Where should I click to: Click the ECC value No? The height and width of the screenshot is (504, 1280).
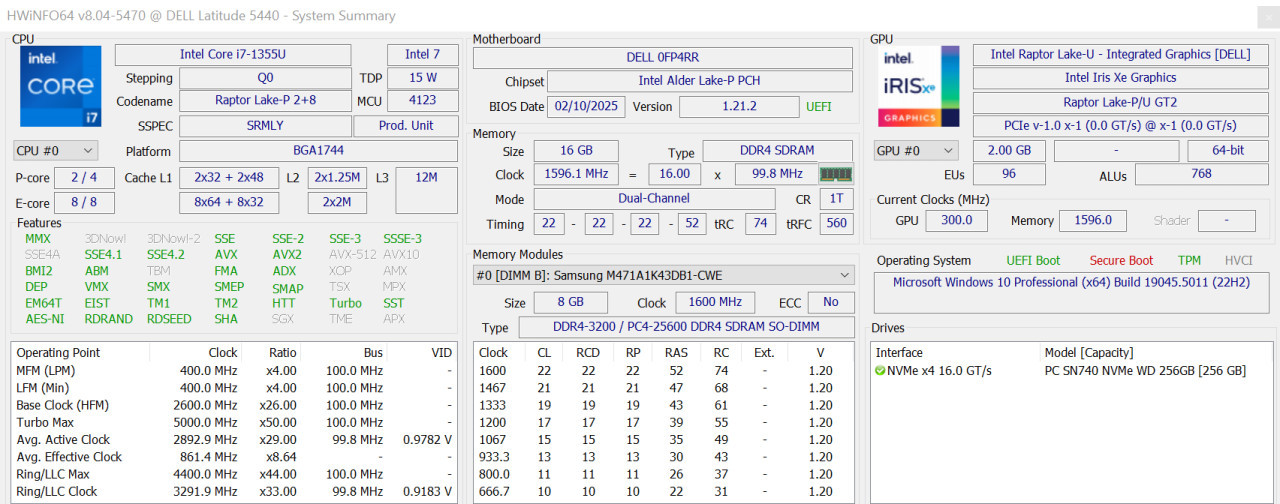pyautogui.click(x=831, y=302)
